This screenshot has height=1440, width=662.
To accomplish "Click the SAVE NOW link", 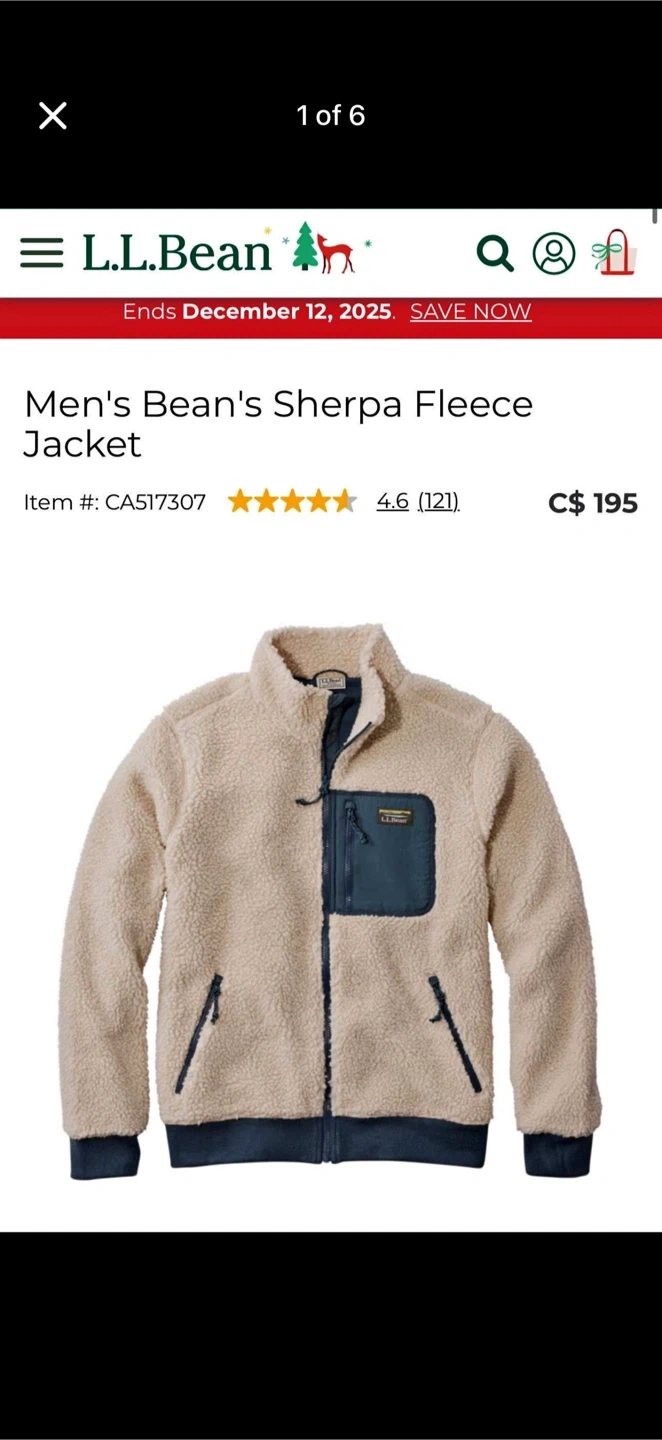I will pos(470,311).
